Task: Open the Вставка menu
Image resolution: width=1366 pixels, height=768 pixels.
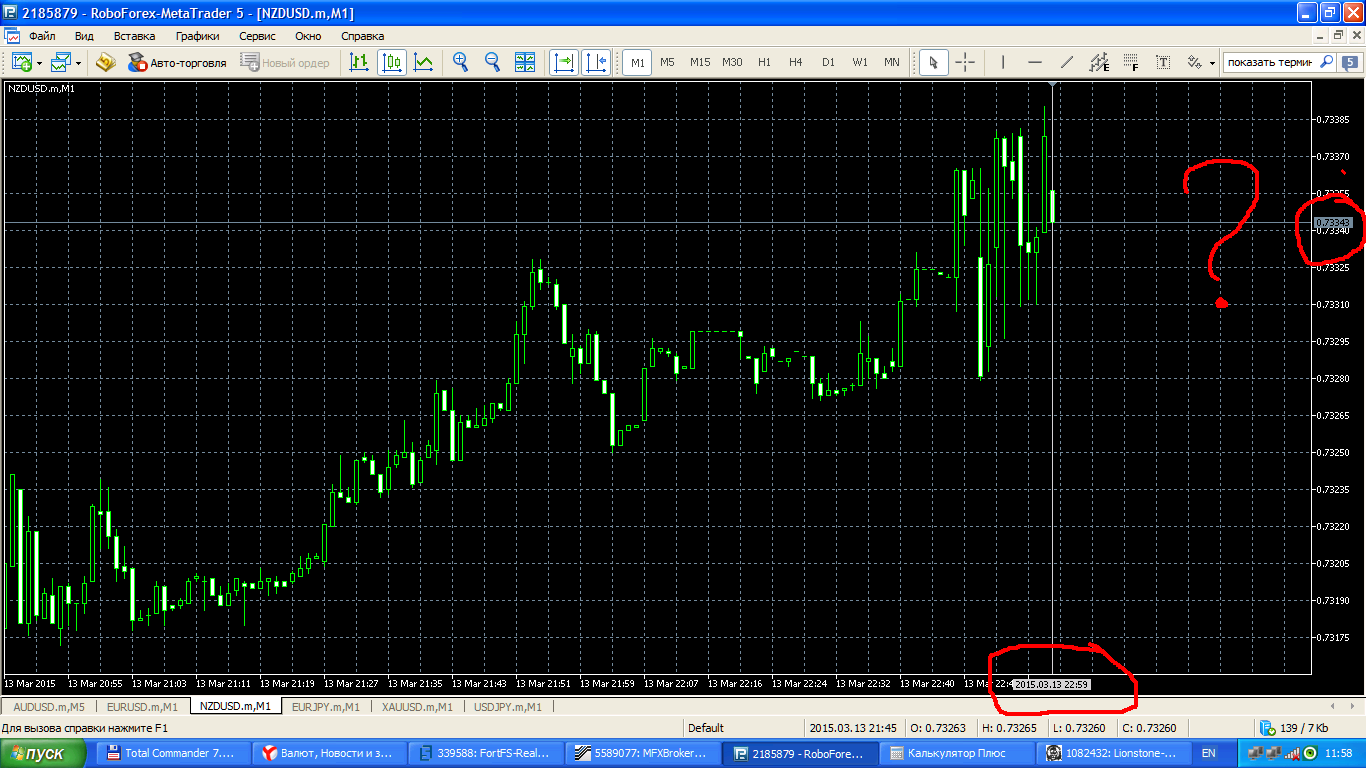Action: click(x=134, y=35)
